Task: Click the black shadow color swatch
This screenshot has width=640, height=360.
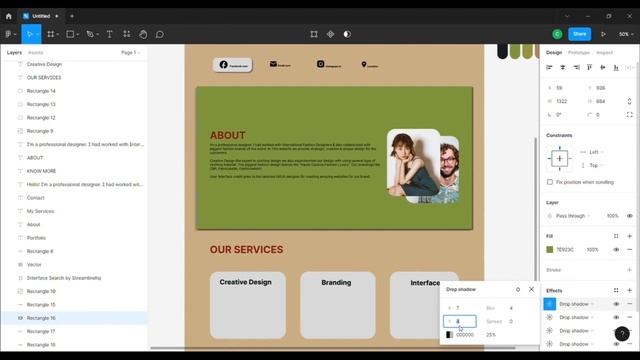Action: (x=449, y=335)
